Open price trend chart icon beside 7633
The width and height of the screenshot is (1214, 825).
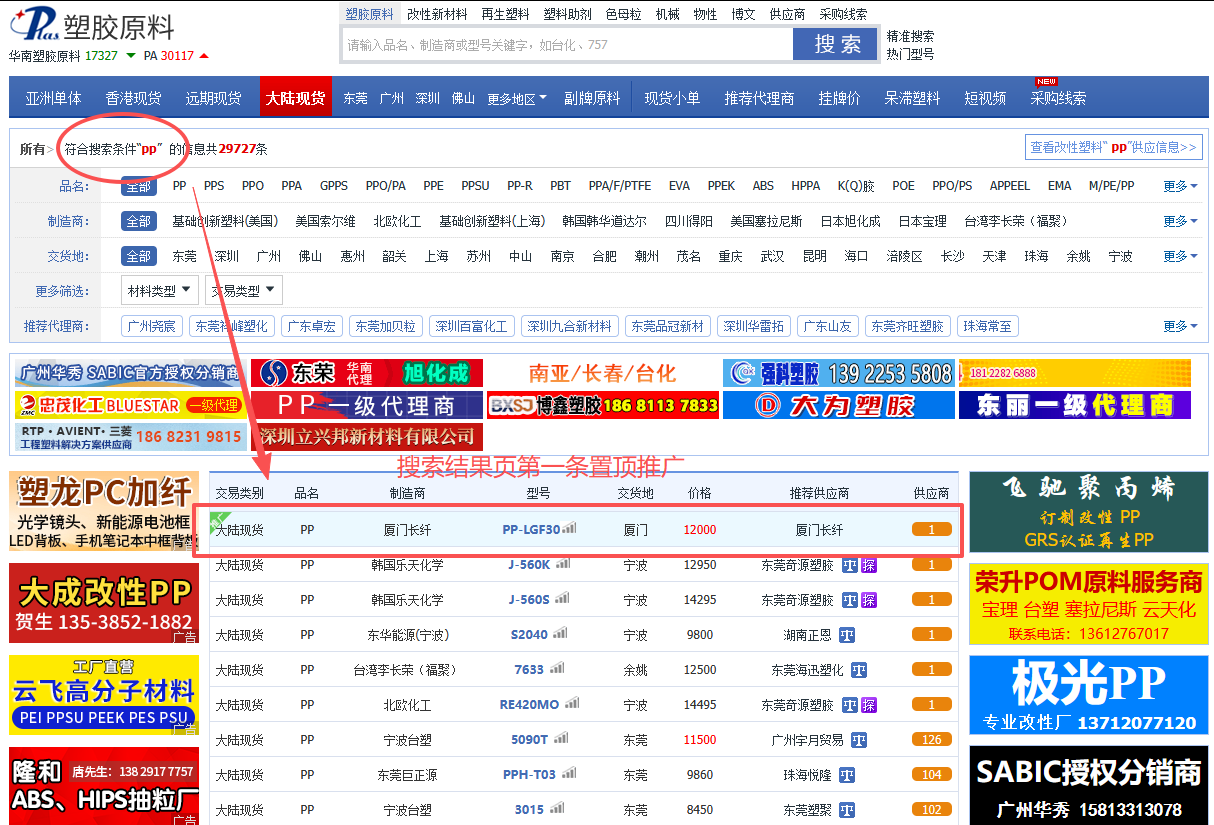(x=556, y=668)
